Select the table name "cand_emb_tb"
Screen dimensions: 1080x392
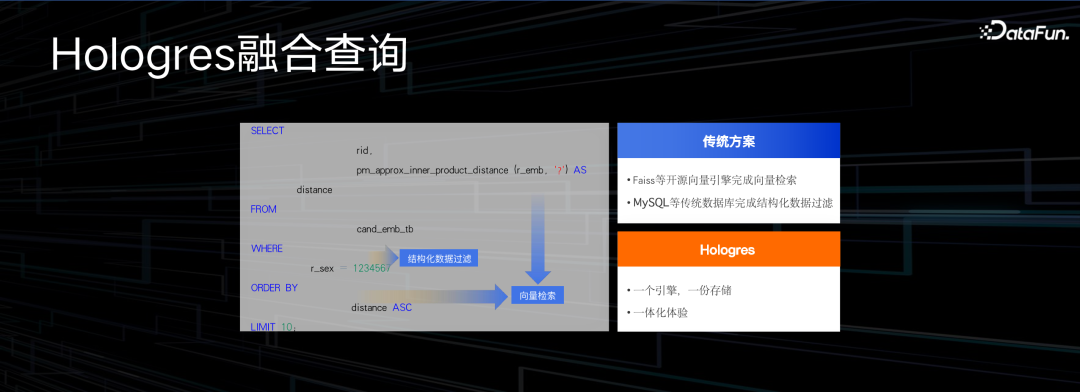pyautogui.click(x=385, y=229)
